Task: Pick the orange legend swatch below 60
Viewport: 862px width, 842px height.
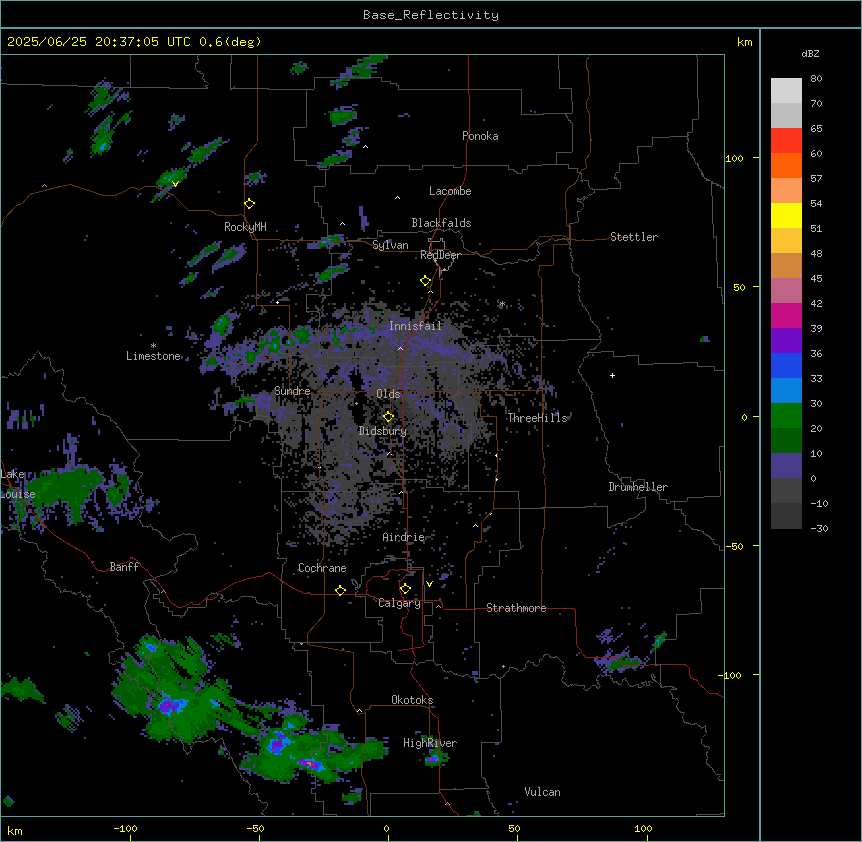Action: click(x=786, y=165)
